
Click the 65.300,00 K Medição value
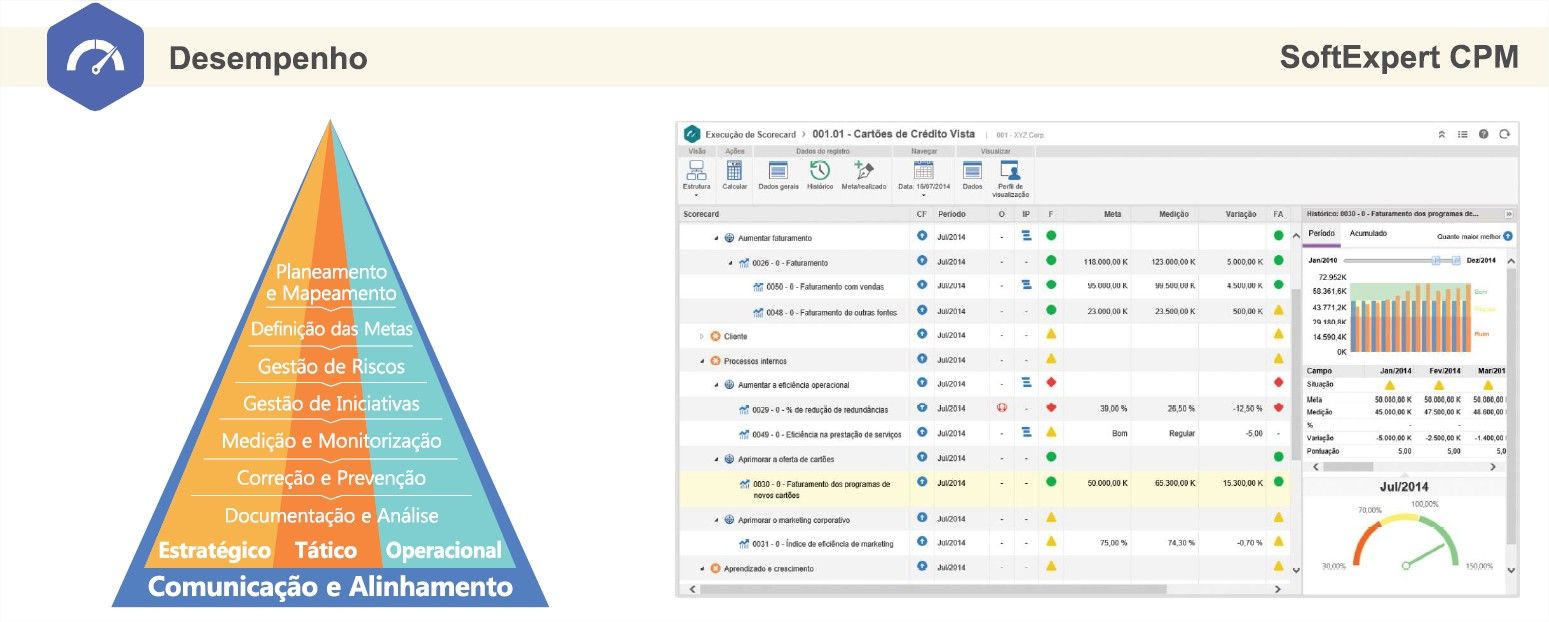pyautogui.click(x=1172, y=483)
